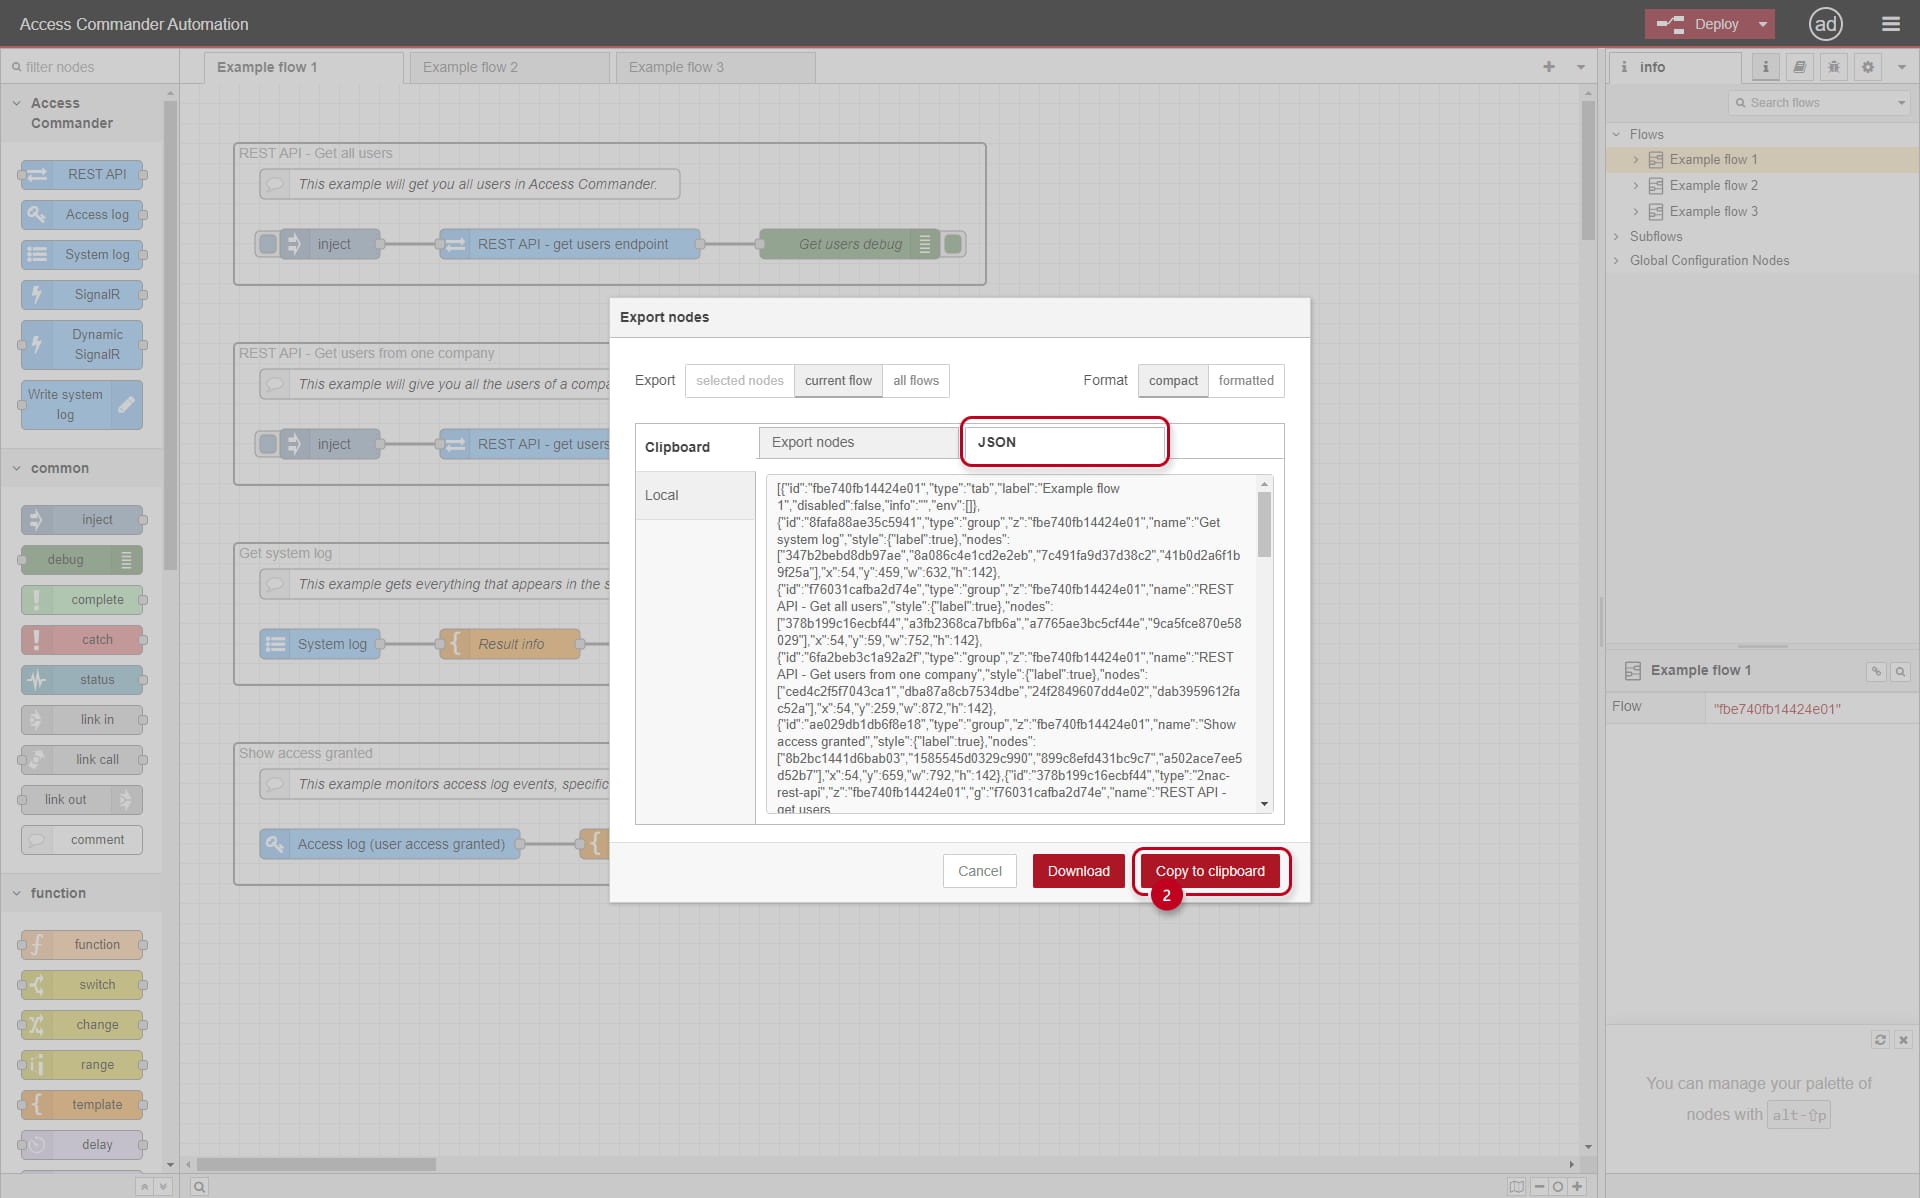
Task: Expand Global Configuration Nodes section
Action: [1617, 260]
